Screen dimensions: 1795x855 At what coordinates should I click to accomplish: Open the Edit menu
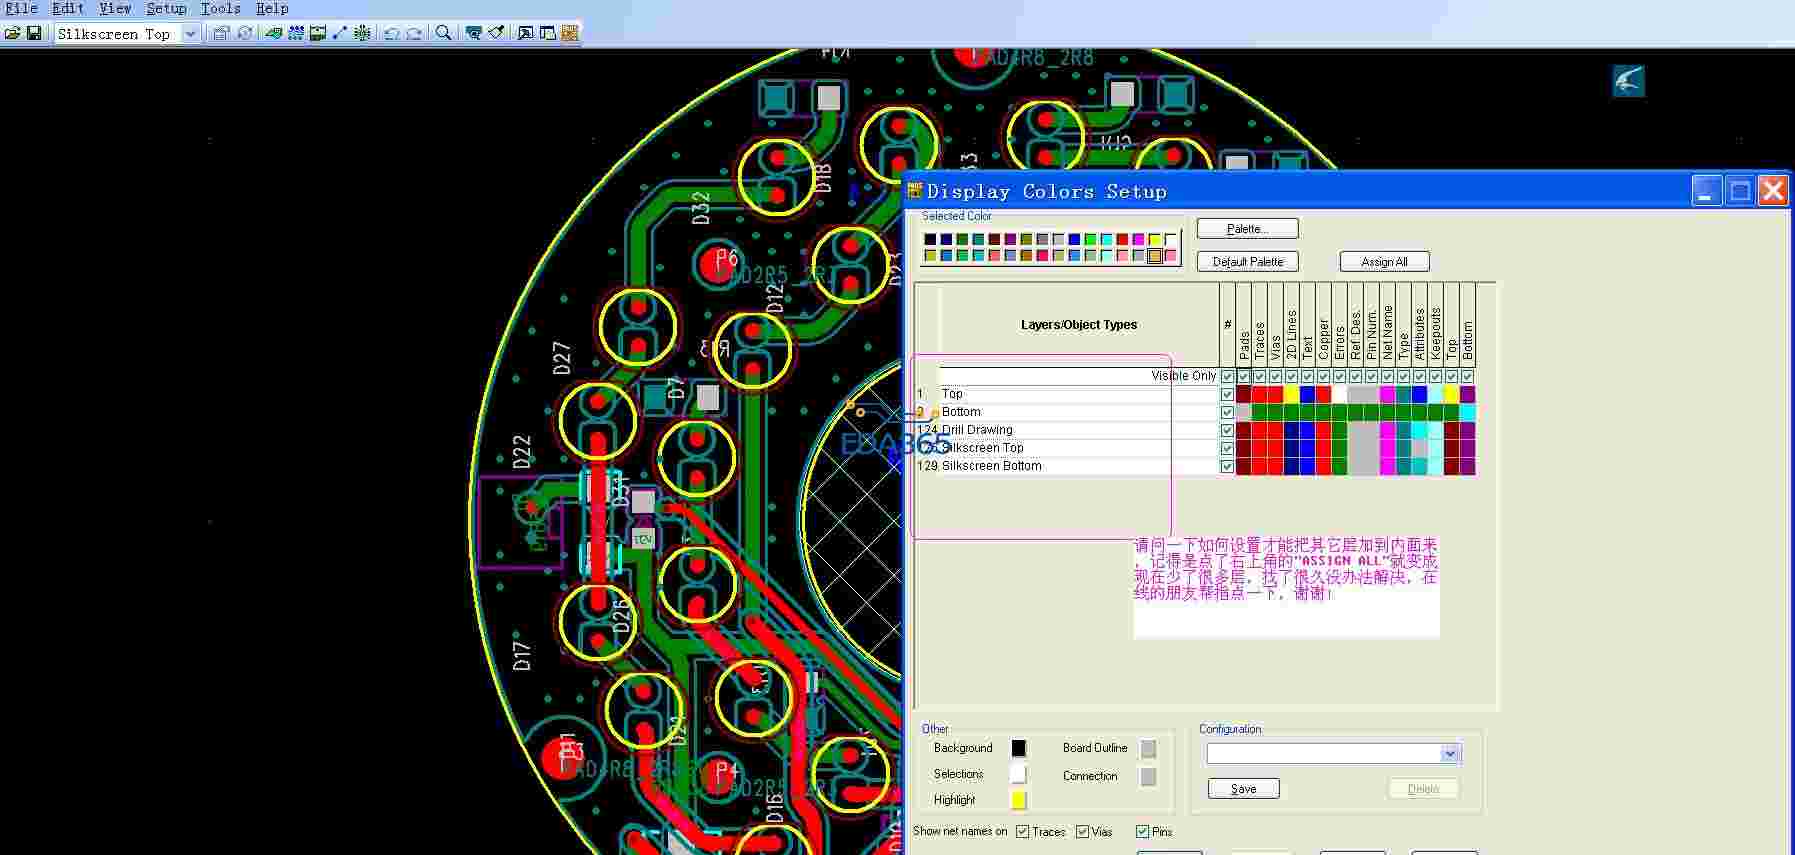tap(68, 8)
